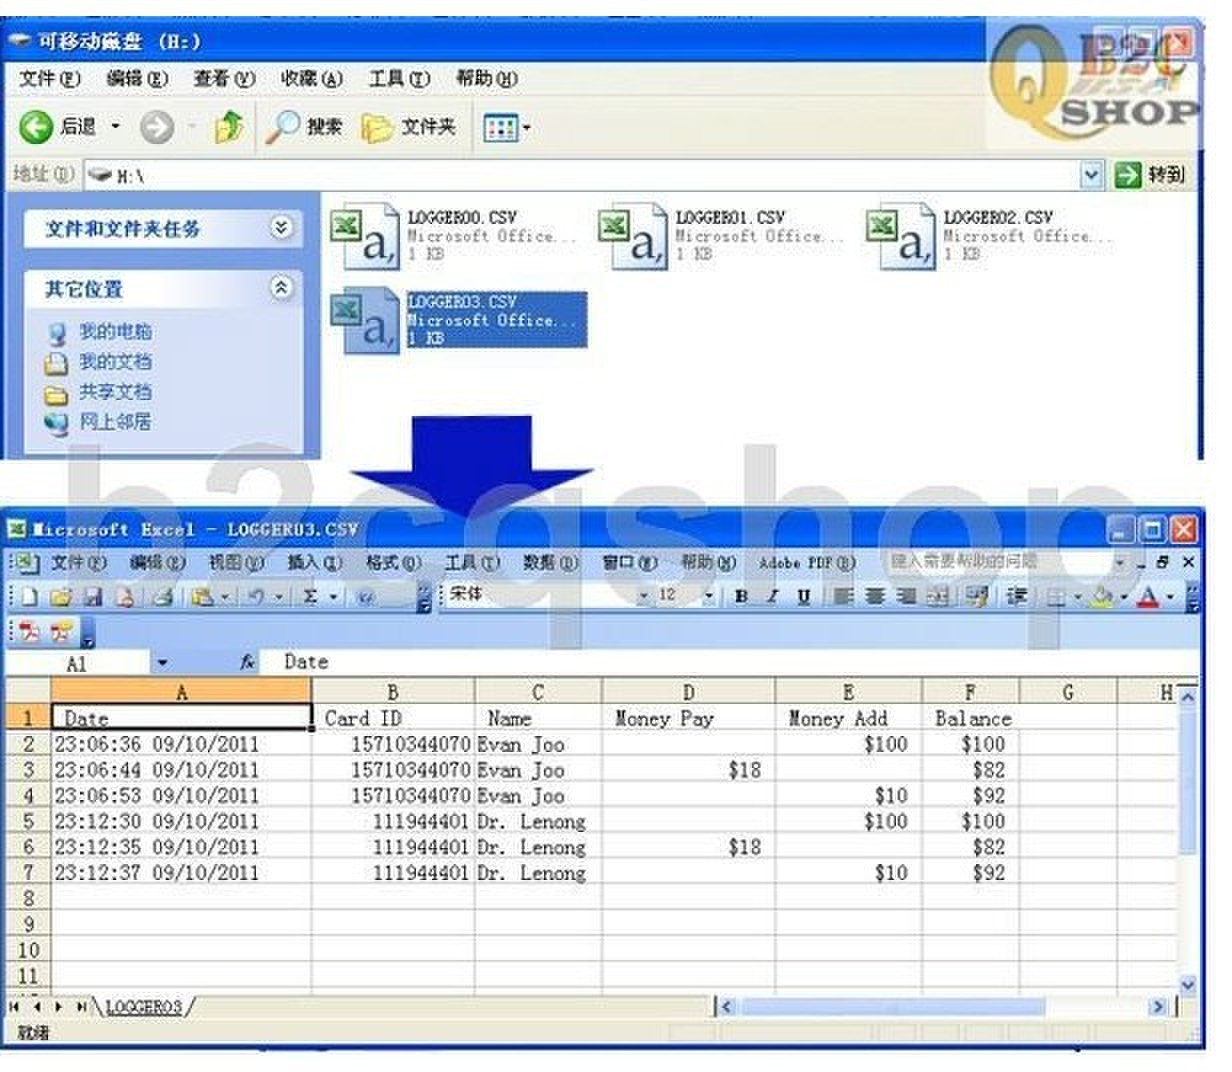Image resolution: width=1232 pixels, height=1072 pixels.
Task: Toggle Underline formatting in Excel
Action: tap(803, 597)
